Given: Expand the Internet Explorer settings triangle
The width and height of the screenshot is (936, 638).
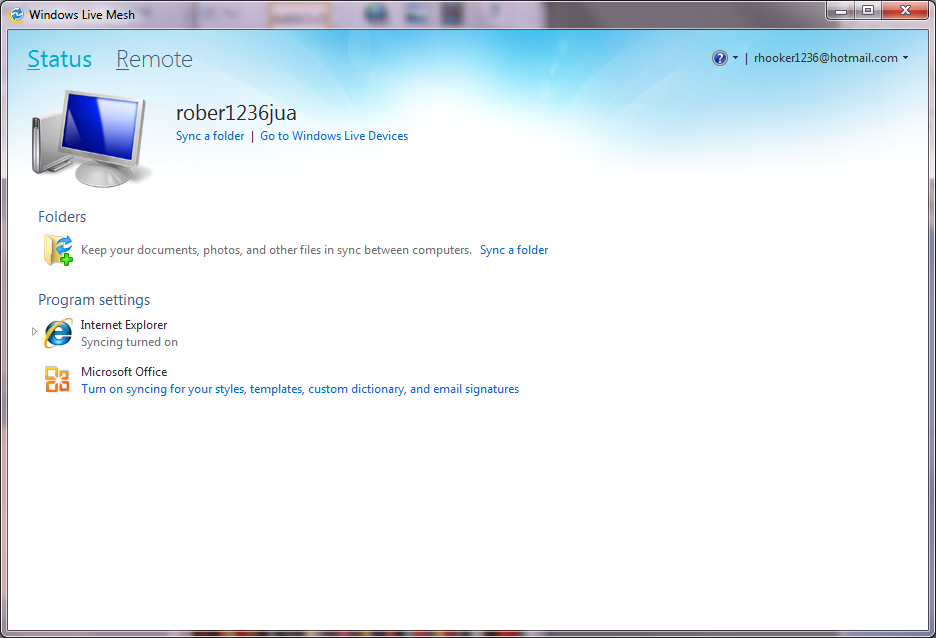Looking at the screenshot, I should point(34,331).
